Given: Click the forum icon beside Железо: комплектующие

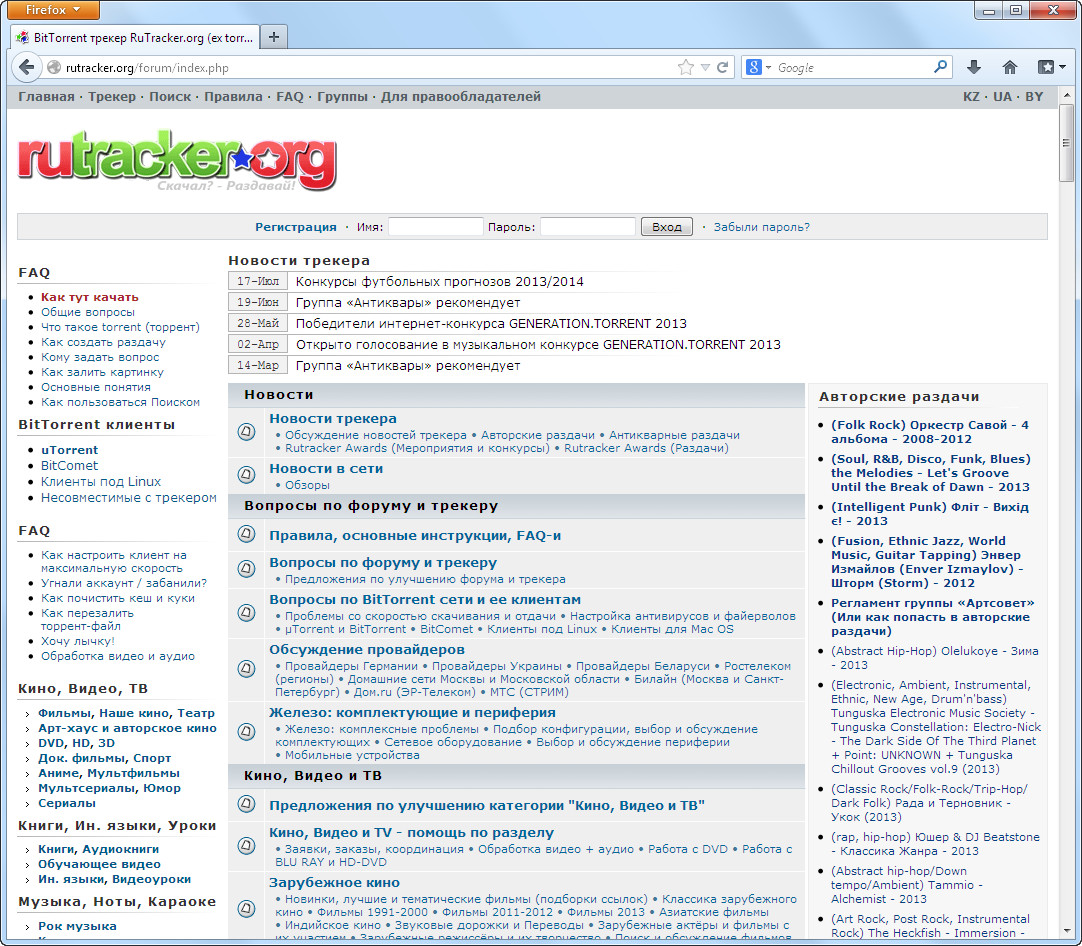Looking at the screenshot, I should [x=246, y=731].
